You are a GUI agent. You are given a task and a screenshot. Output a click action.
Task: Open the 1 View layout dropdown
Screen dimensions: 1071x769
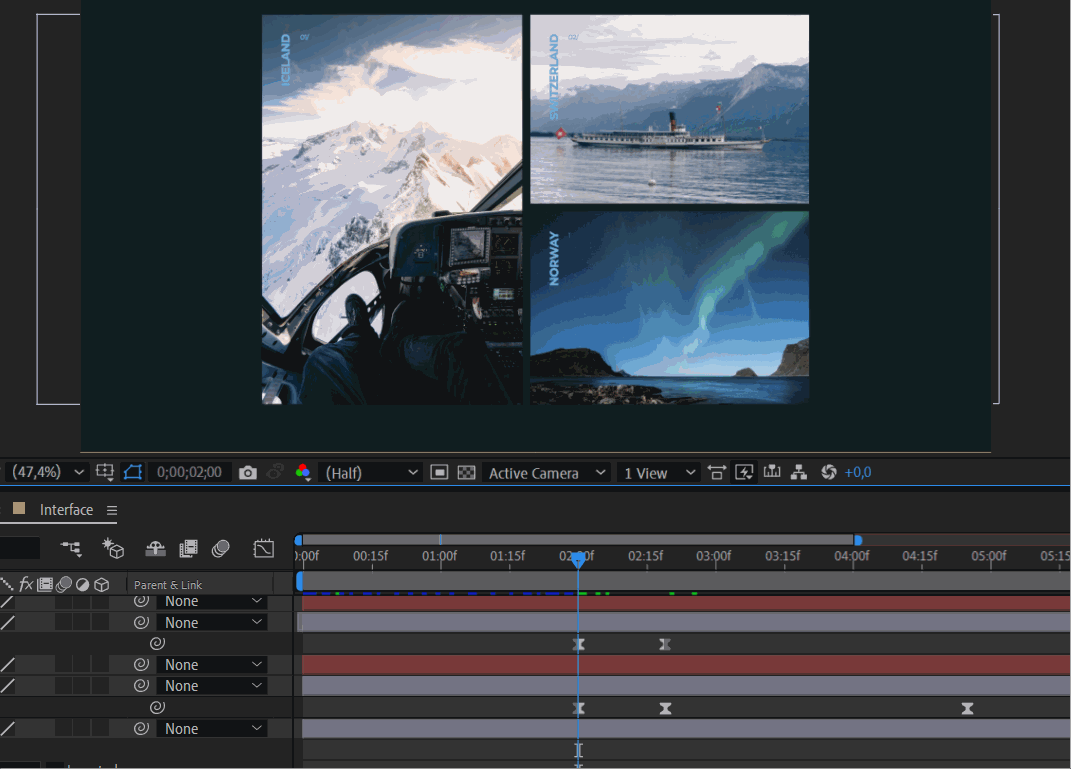pos(659,473)
